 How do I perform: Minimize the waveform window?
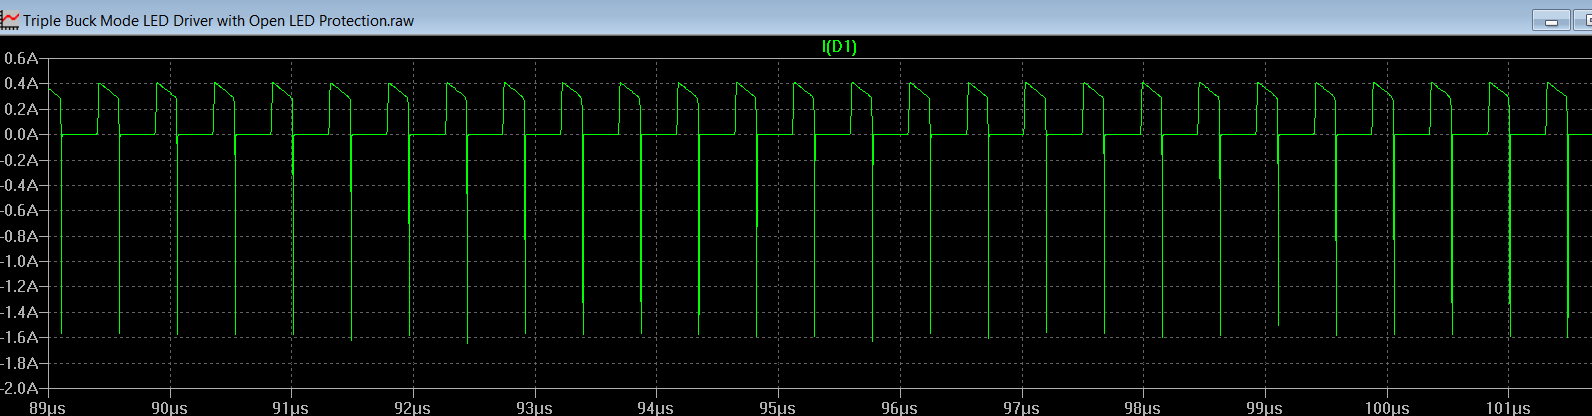pos(1553,20)
